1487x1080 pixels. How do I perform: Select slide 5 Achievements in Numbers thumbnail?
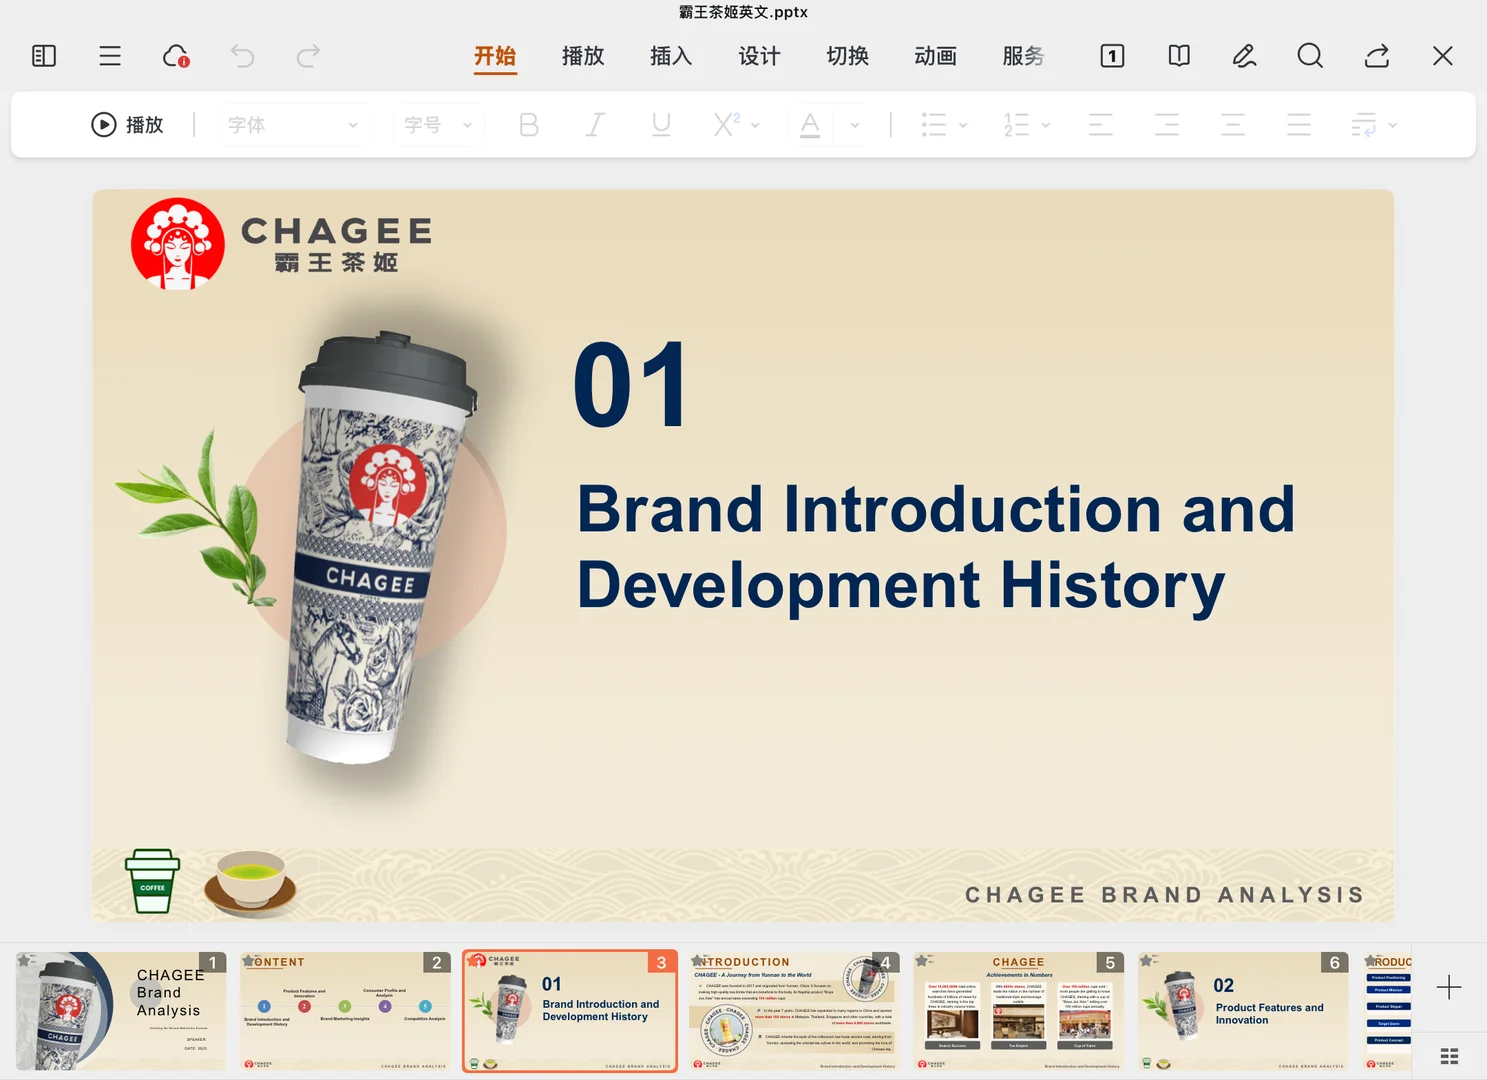point(1018,1011)
